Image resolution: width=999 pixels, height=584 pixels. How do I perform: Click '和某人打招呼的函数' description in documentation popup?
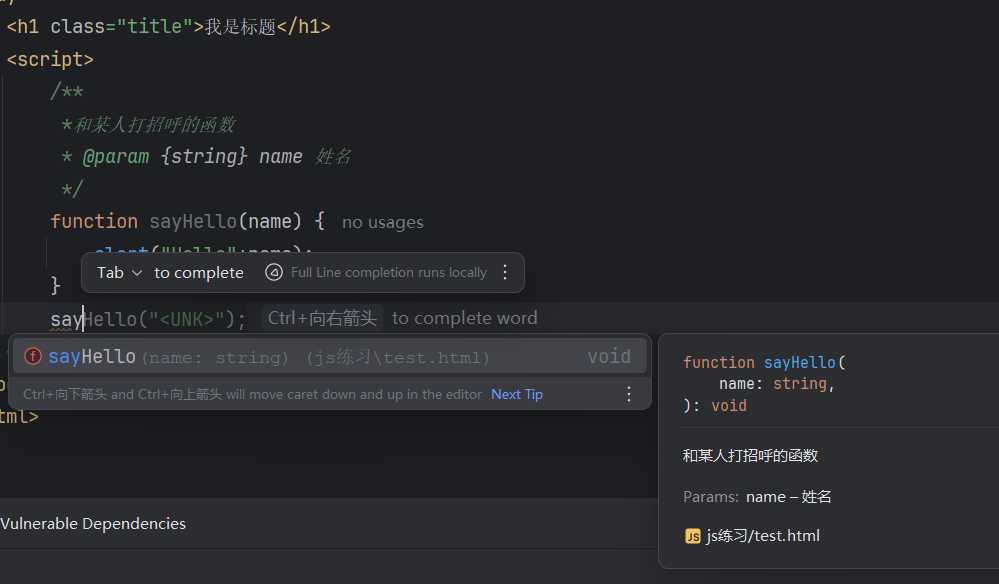point(751,455)
